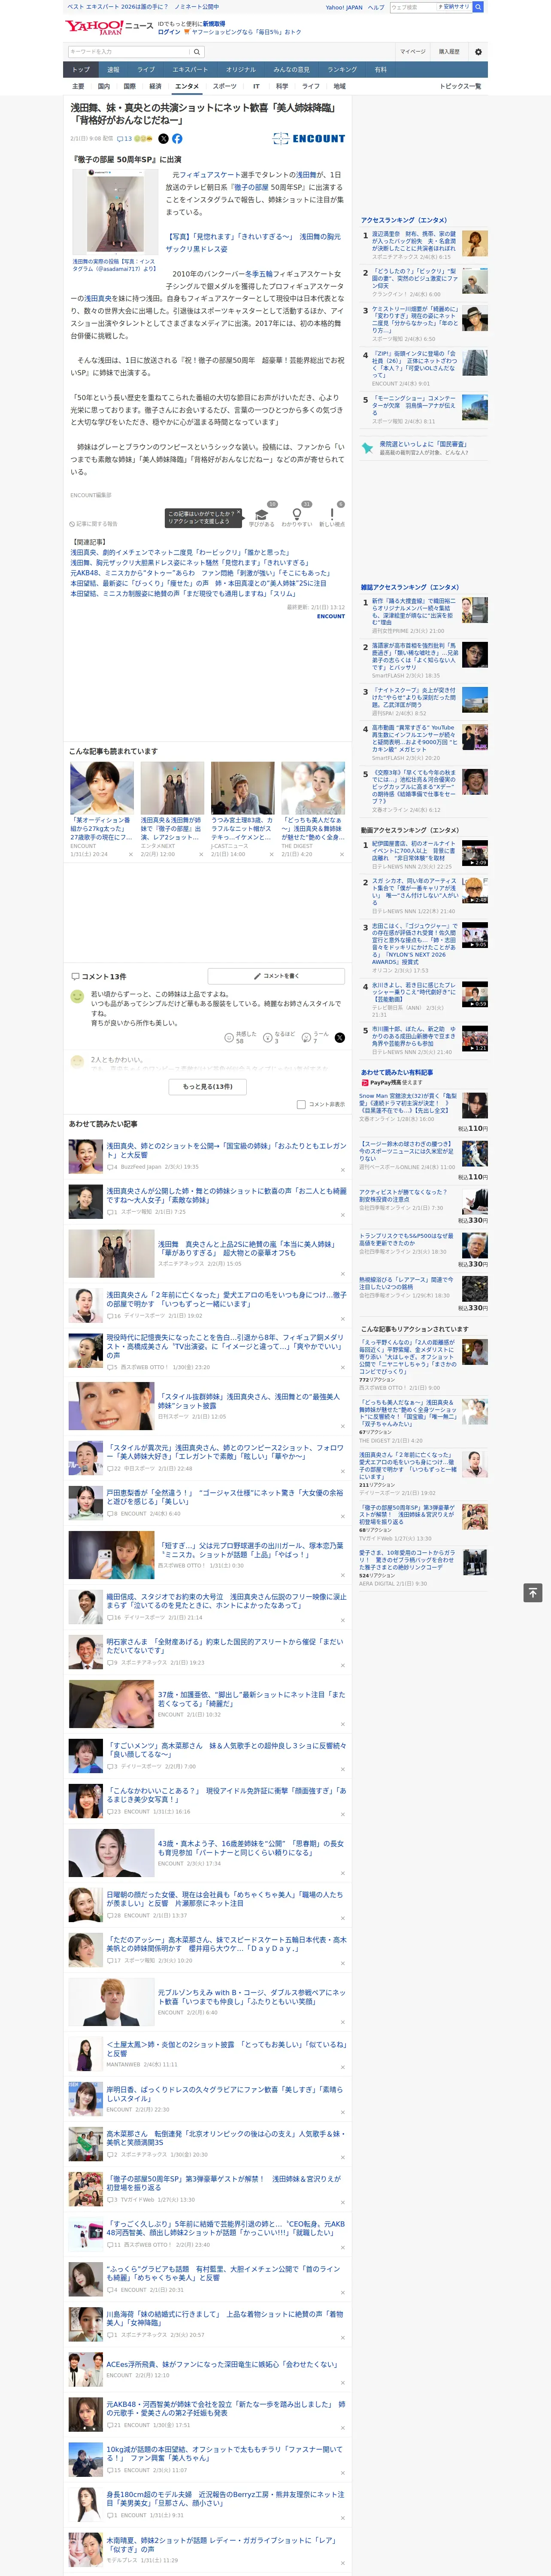Click the scroll-to-top arrow button
The image size is (551, 2576).
[533, 1592]
